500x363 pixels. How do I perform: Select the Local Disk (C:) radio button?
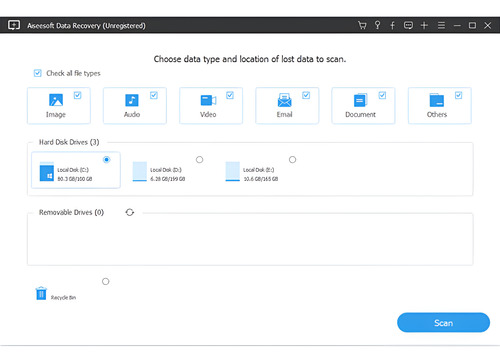pyautogui.click(x=107, y=160)
